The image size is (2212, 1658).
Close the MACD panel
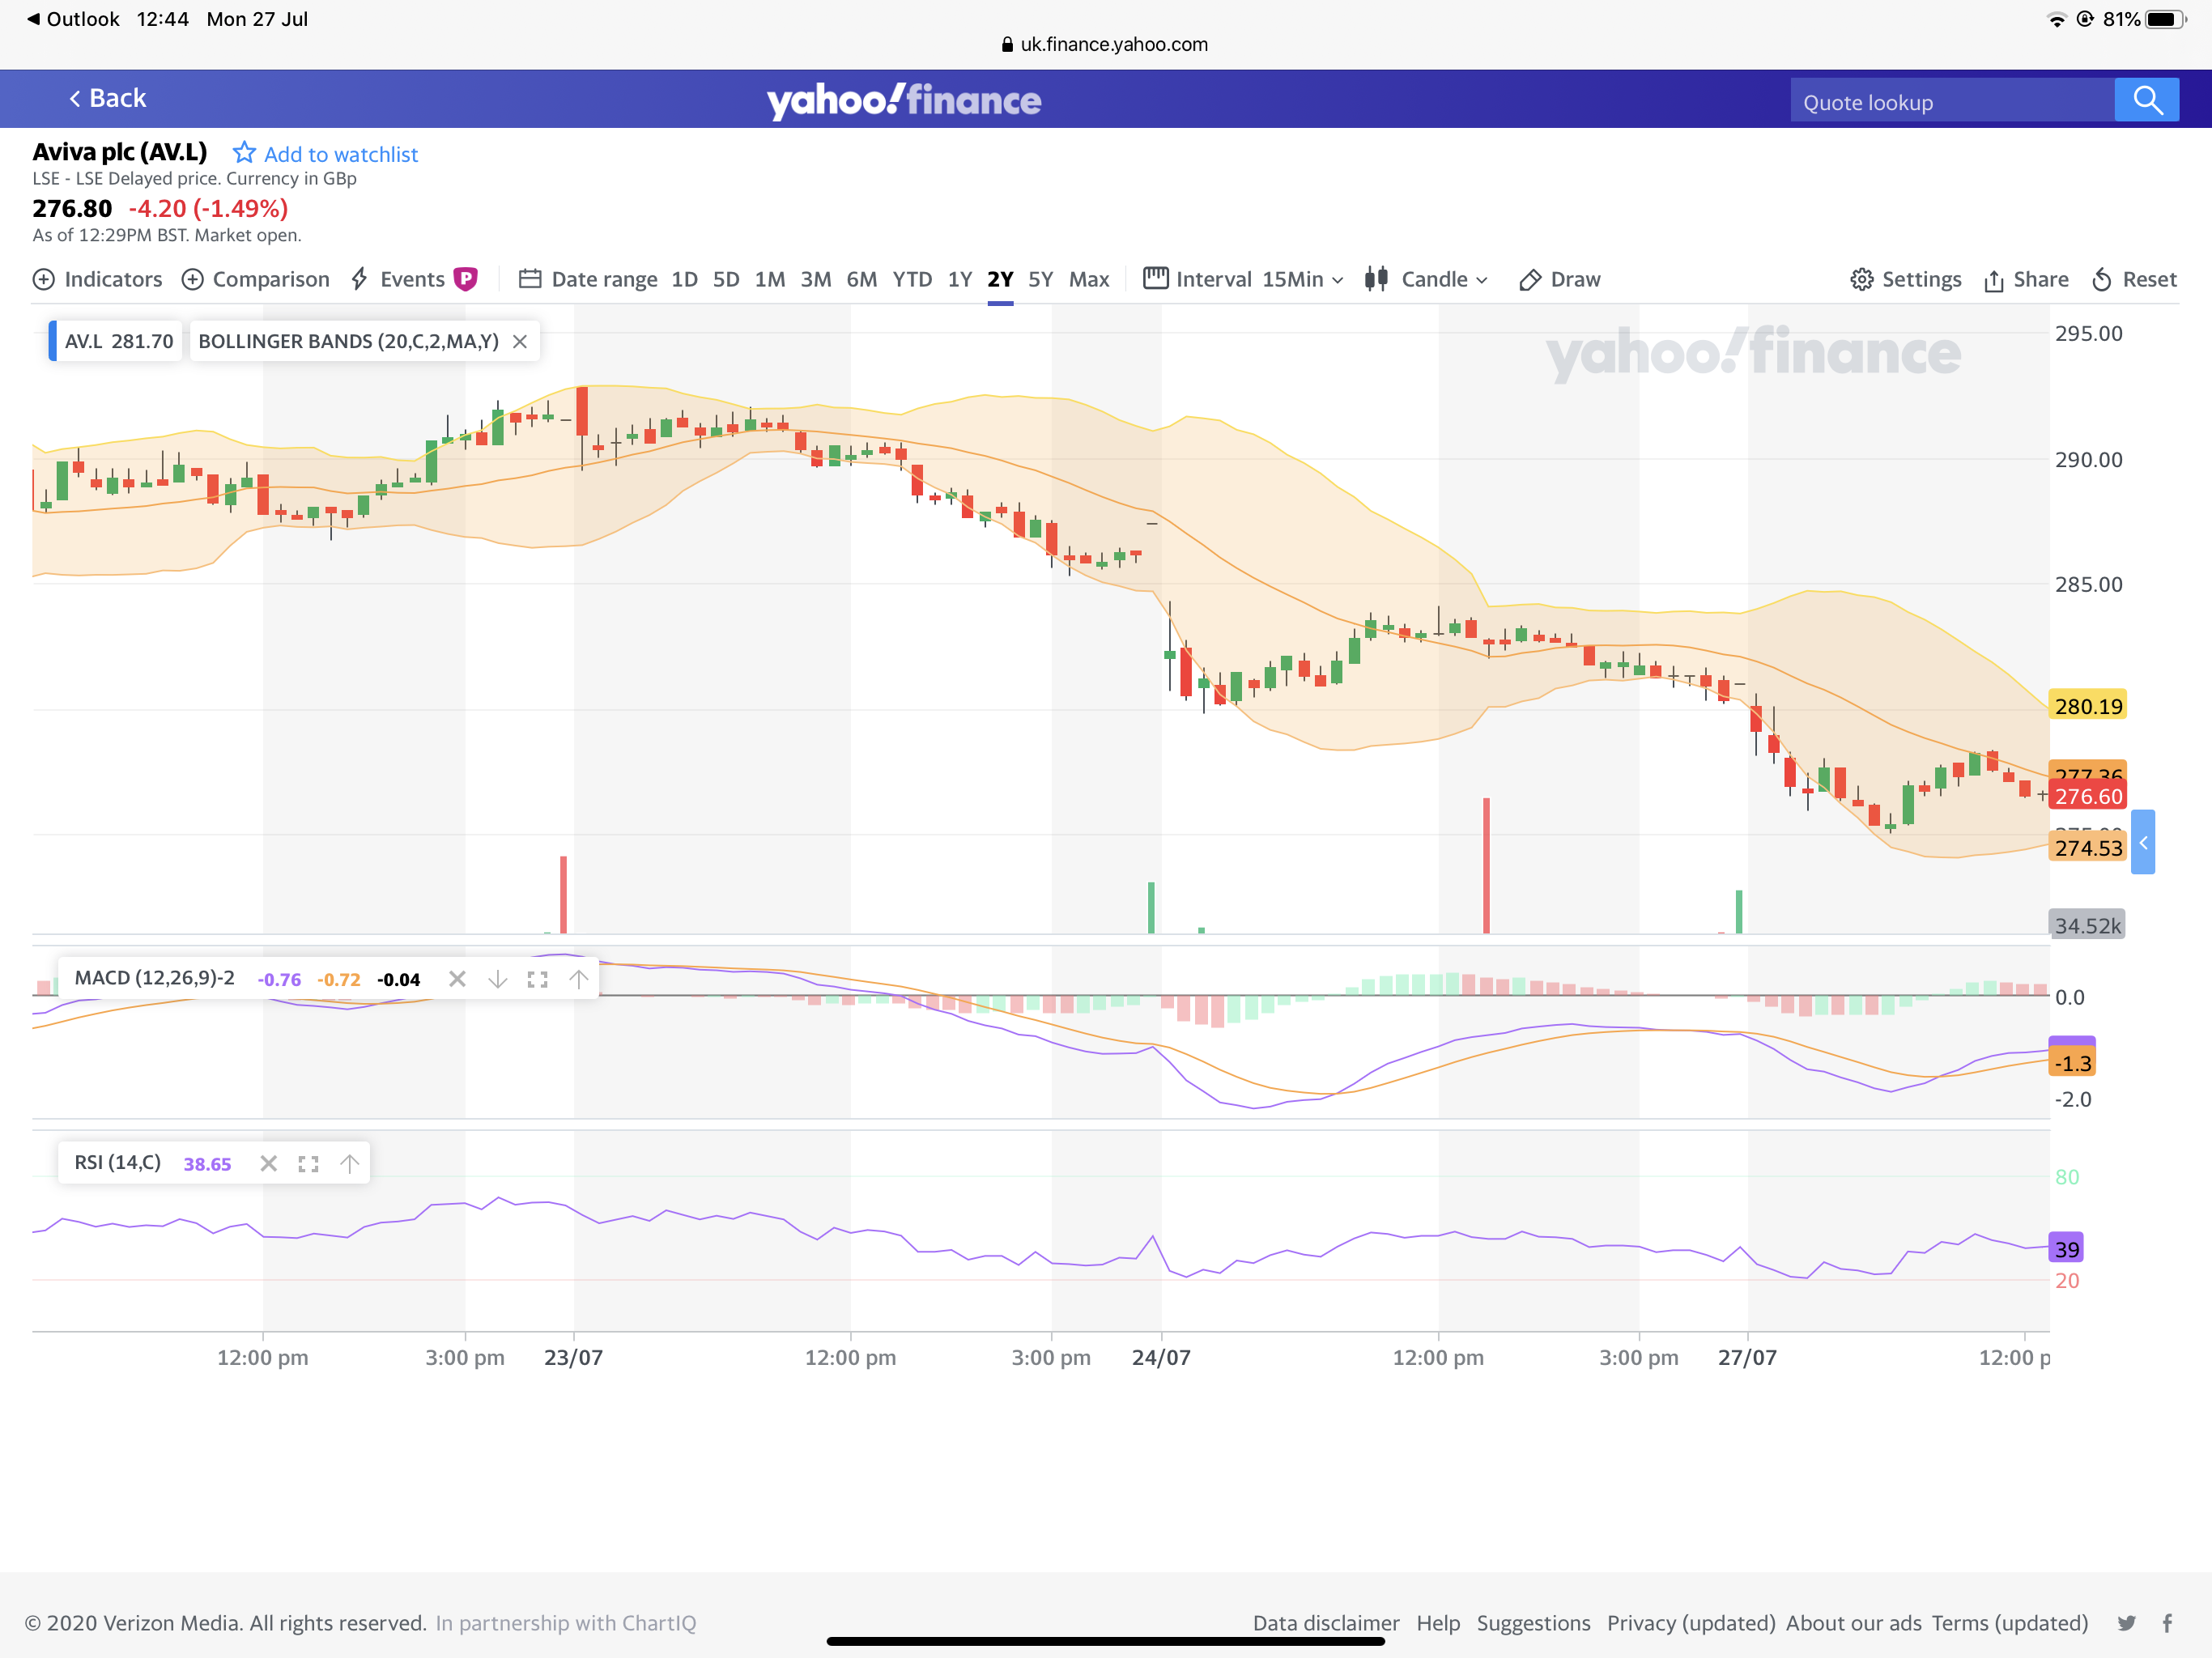pyautogui.click(x=457, y=979)
